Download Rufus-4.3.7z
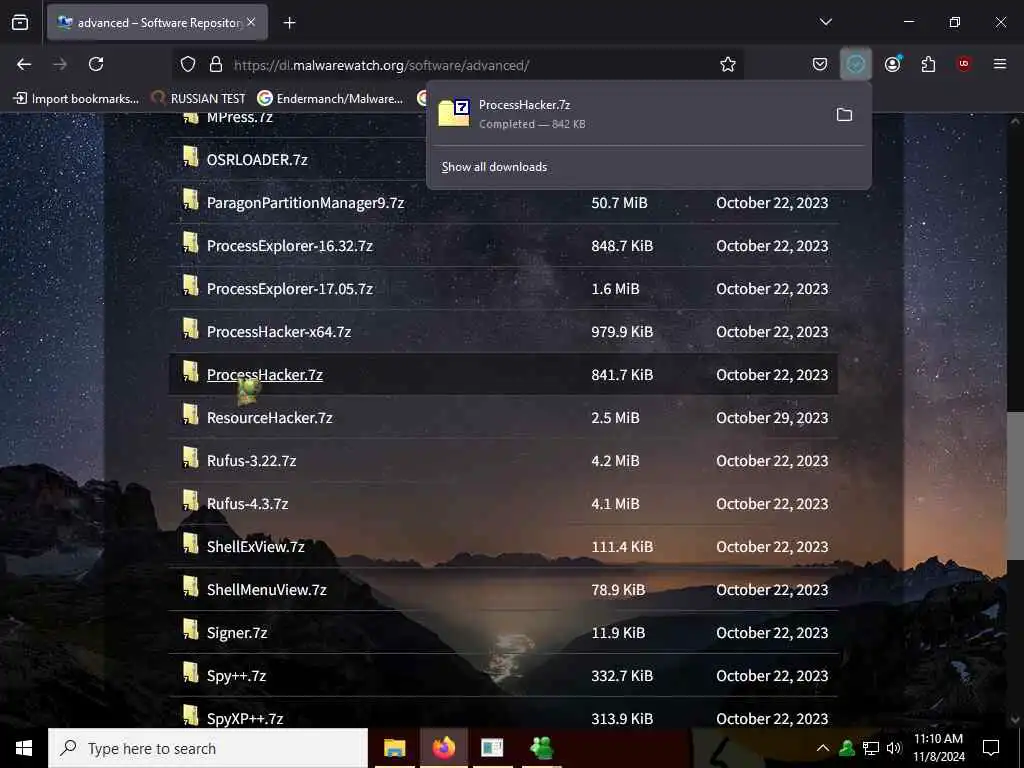 pyautogui.click(x=248, y=504)
